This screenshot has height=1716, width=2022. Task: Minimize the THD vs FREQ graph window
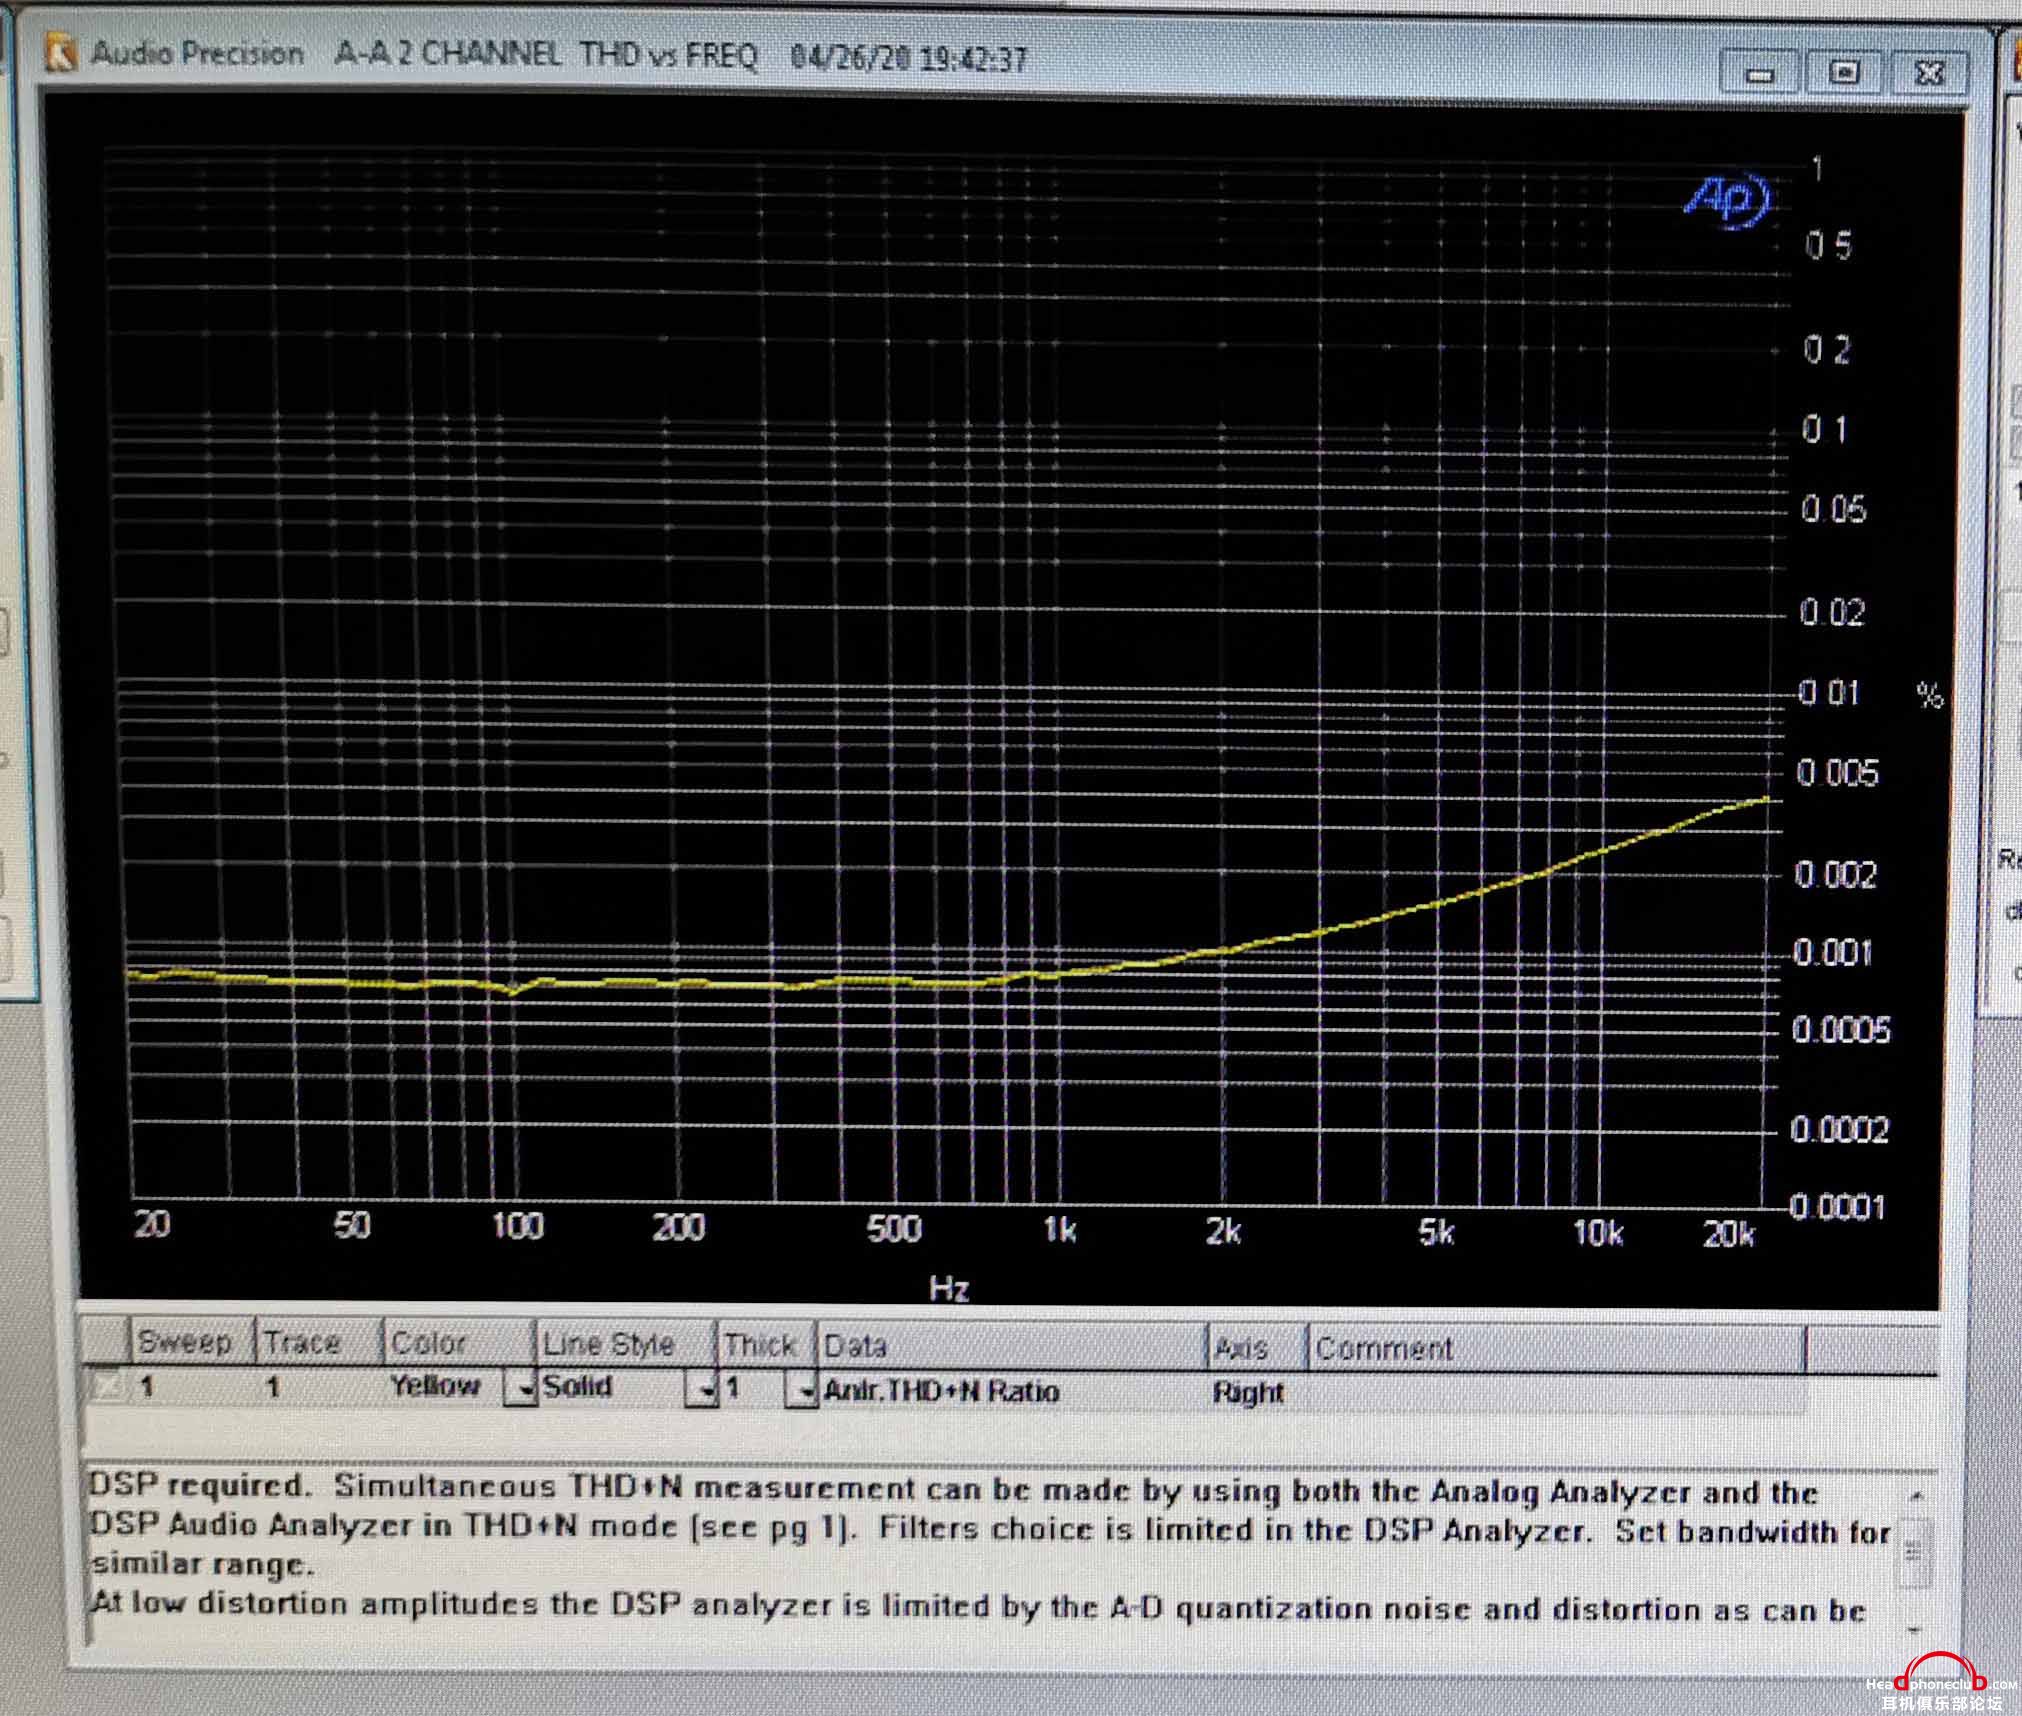1760,73
